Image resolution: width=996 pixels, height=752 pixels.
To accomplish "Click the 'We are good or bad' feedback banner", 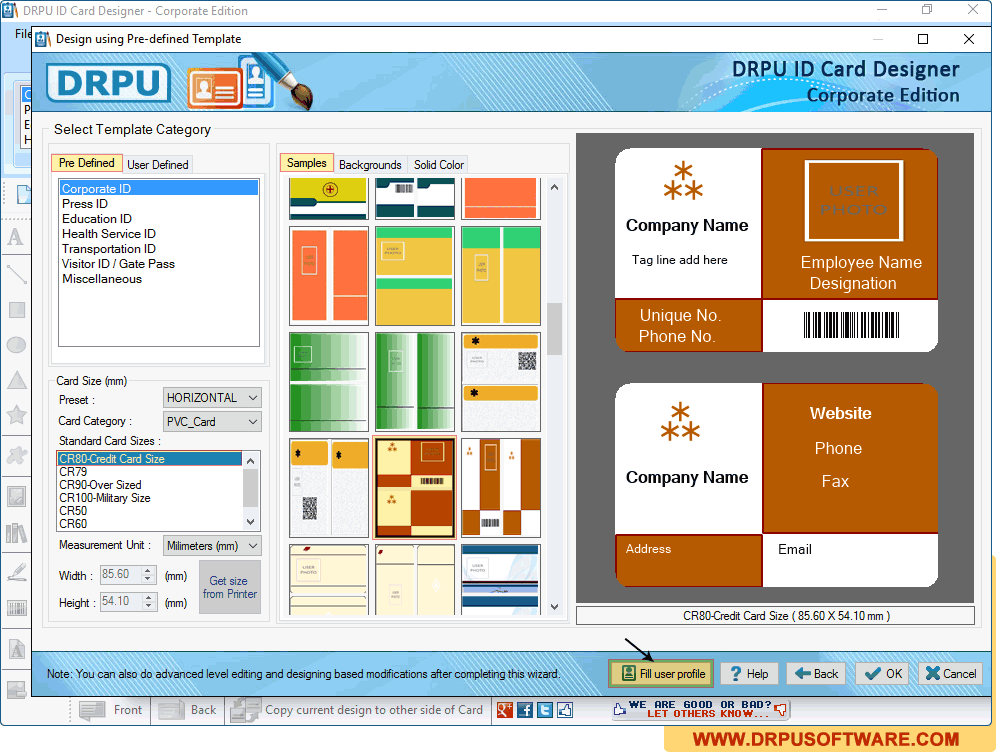I will click(x=700, y=709).
